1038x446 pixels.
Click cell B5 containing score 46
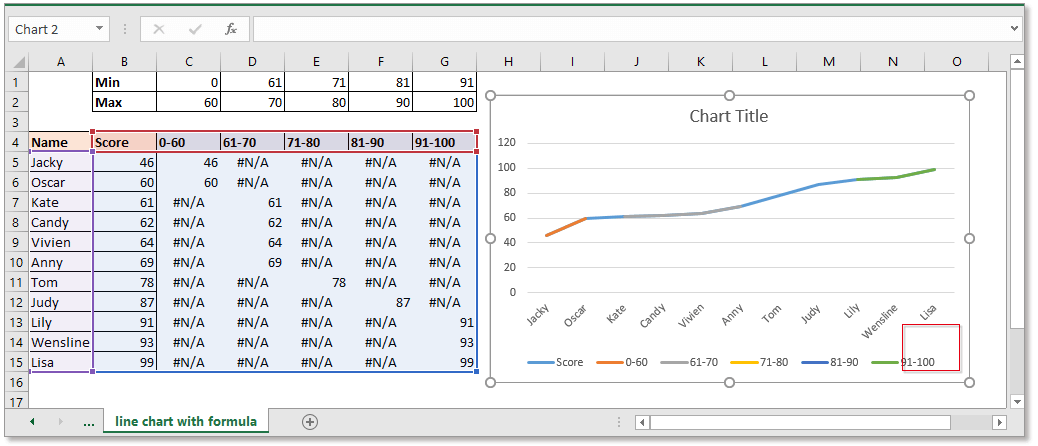coord(124,162)
